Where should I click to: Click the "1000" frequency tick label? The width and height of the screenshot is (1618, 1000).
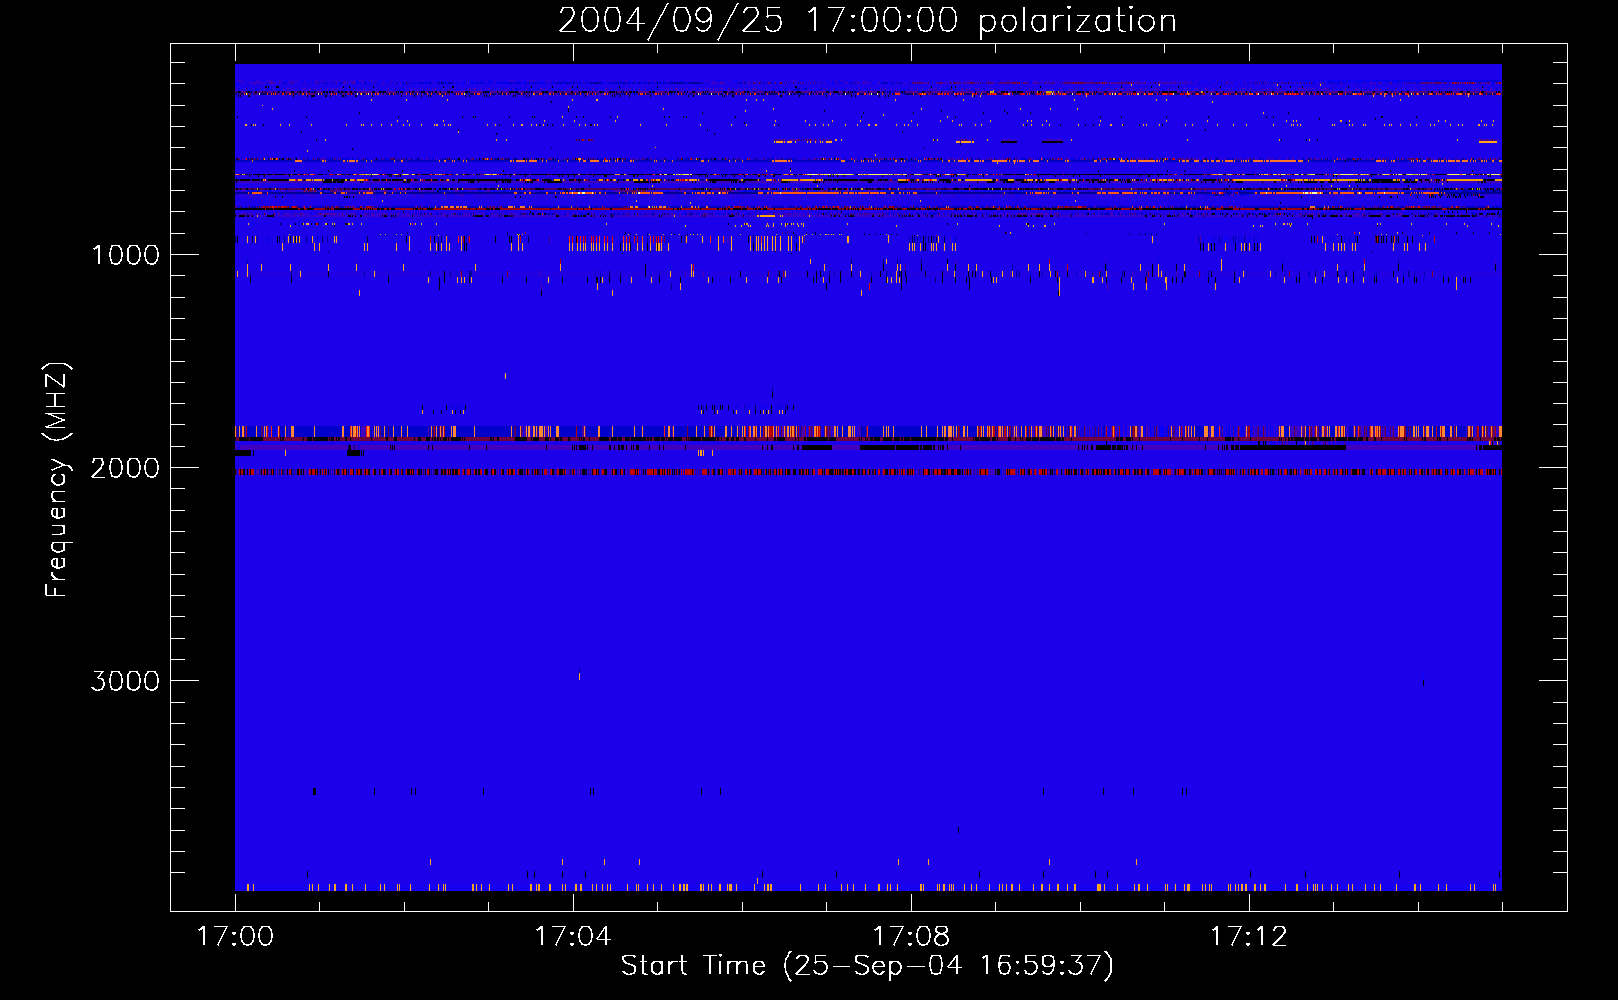coord(125,254)
